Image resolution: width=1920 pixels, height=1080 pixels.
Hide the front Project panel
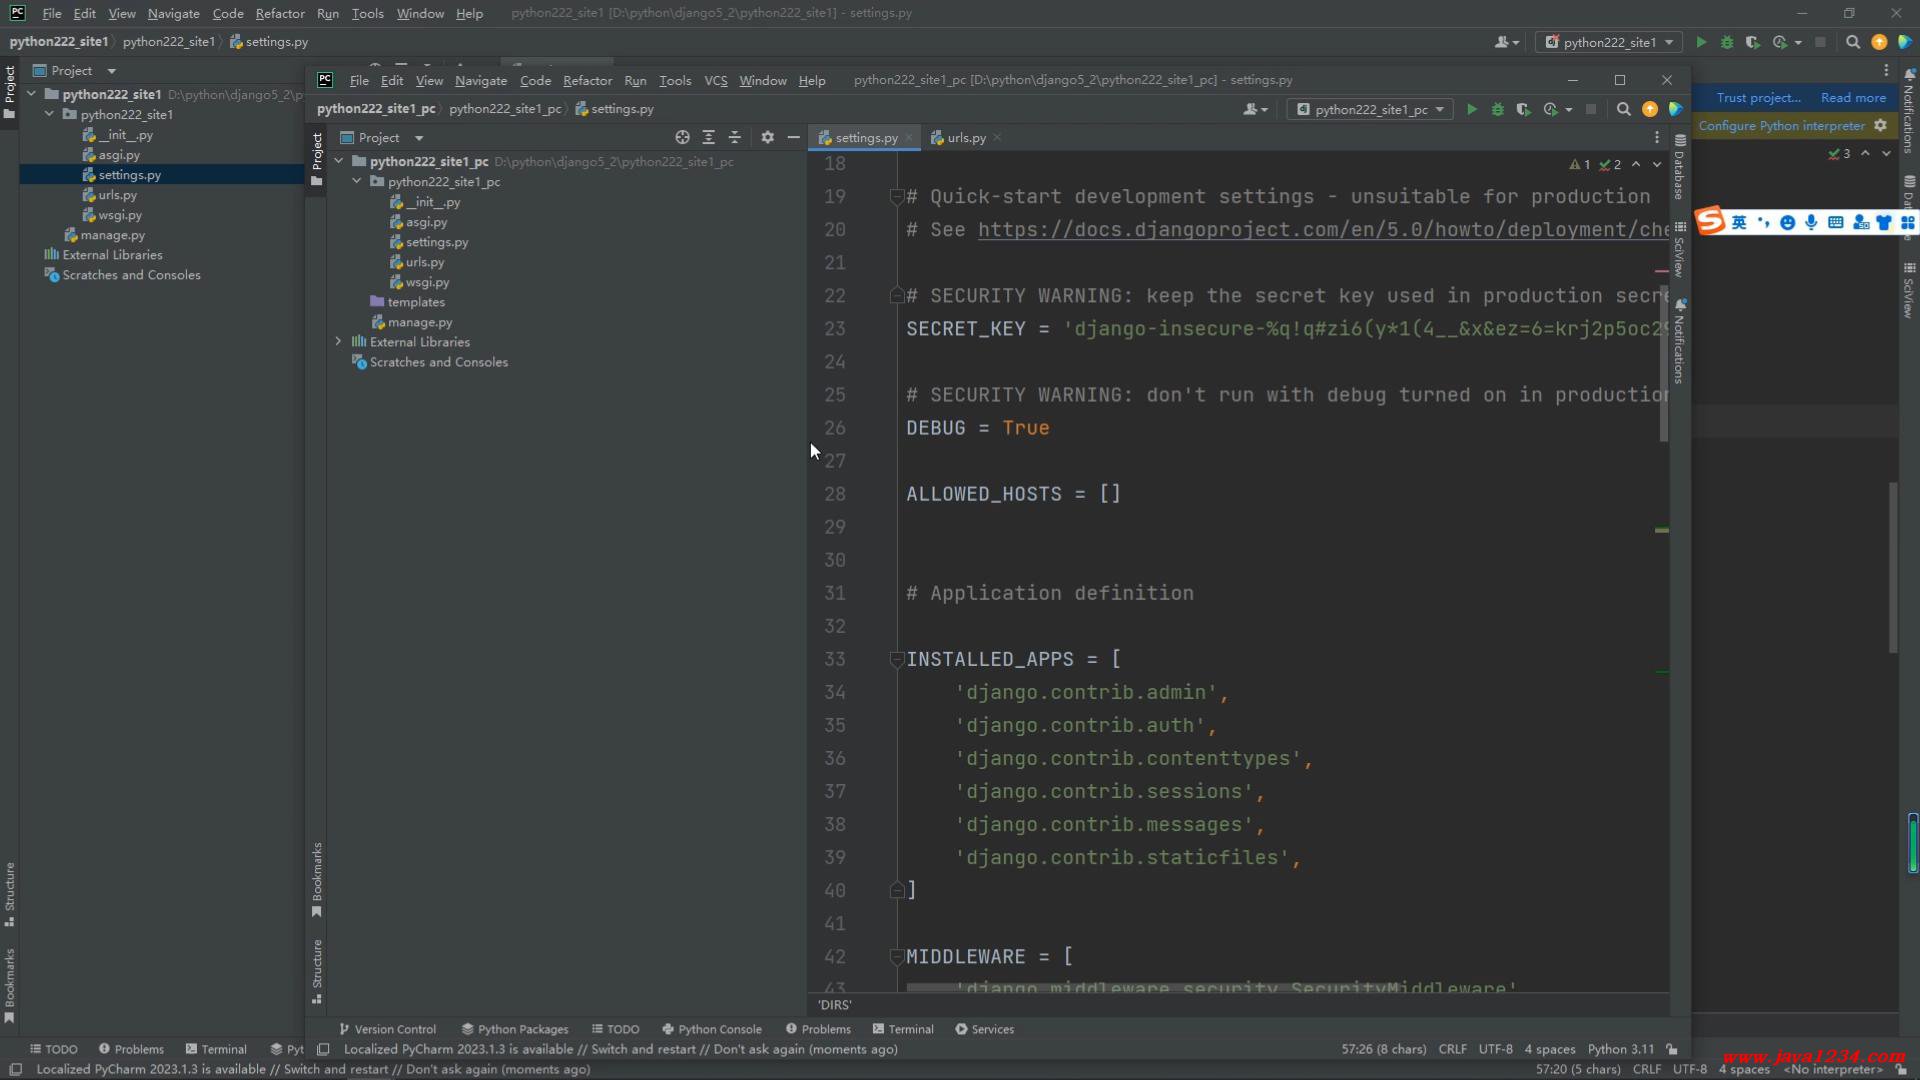pyautogui.click(x=793, y=138)
